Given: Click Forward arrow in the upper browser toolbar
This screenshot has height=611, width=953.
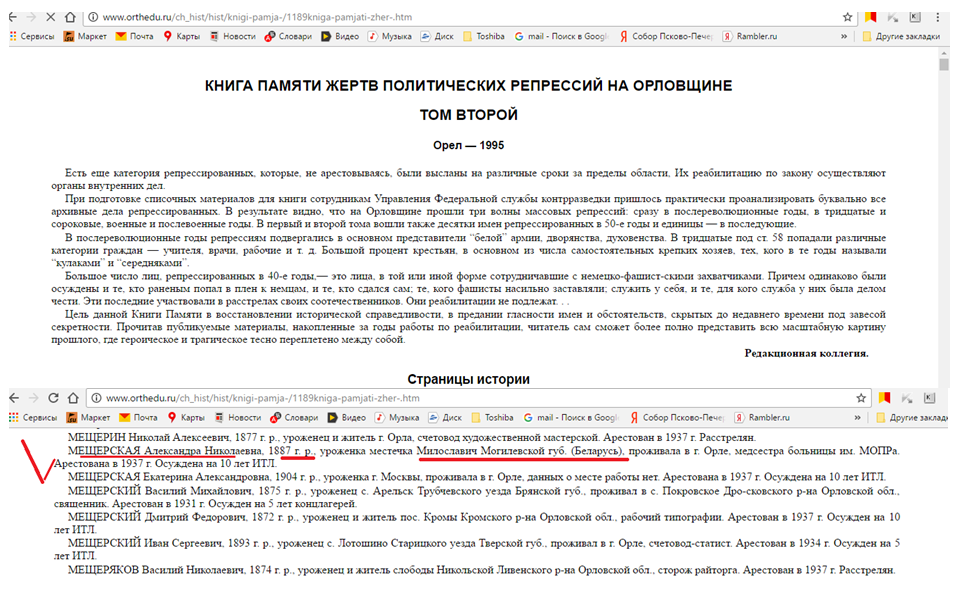Looking at the screenshot, I should click(31, 17).
